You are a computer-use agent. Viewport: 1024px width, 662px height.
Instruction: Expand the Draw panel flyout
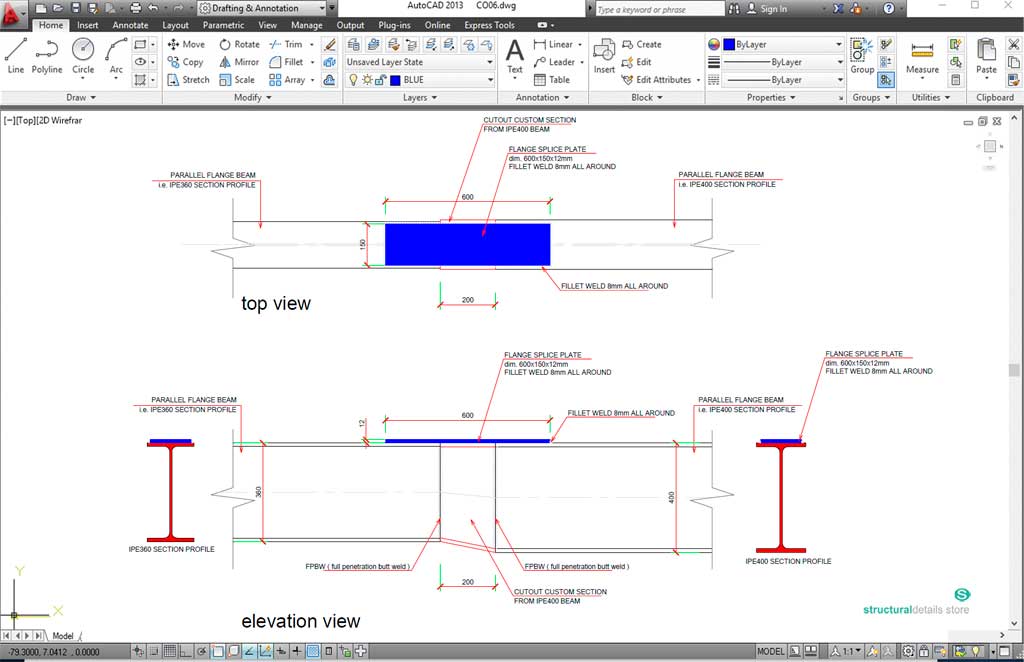(81, 98)
